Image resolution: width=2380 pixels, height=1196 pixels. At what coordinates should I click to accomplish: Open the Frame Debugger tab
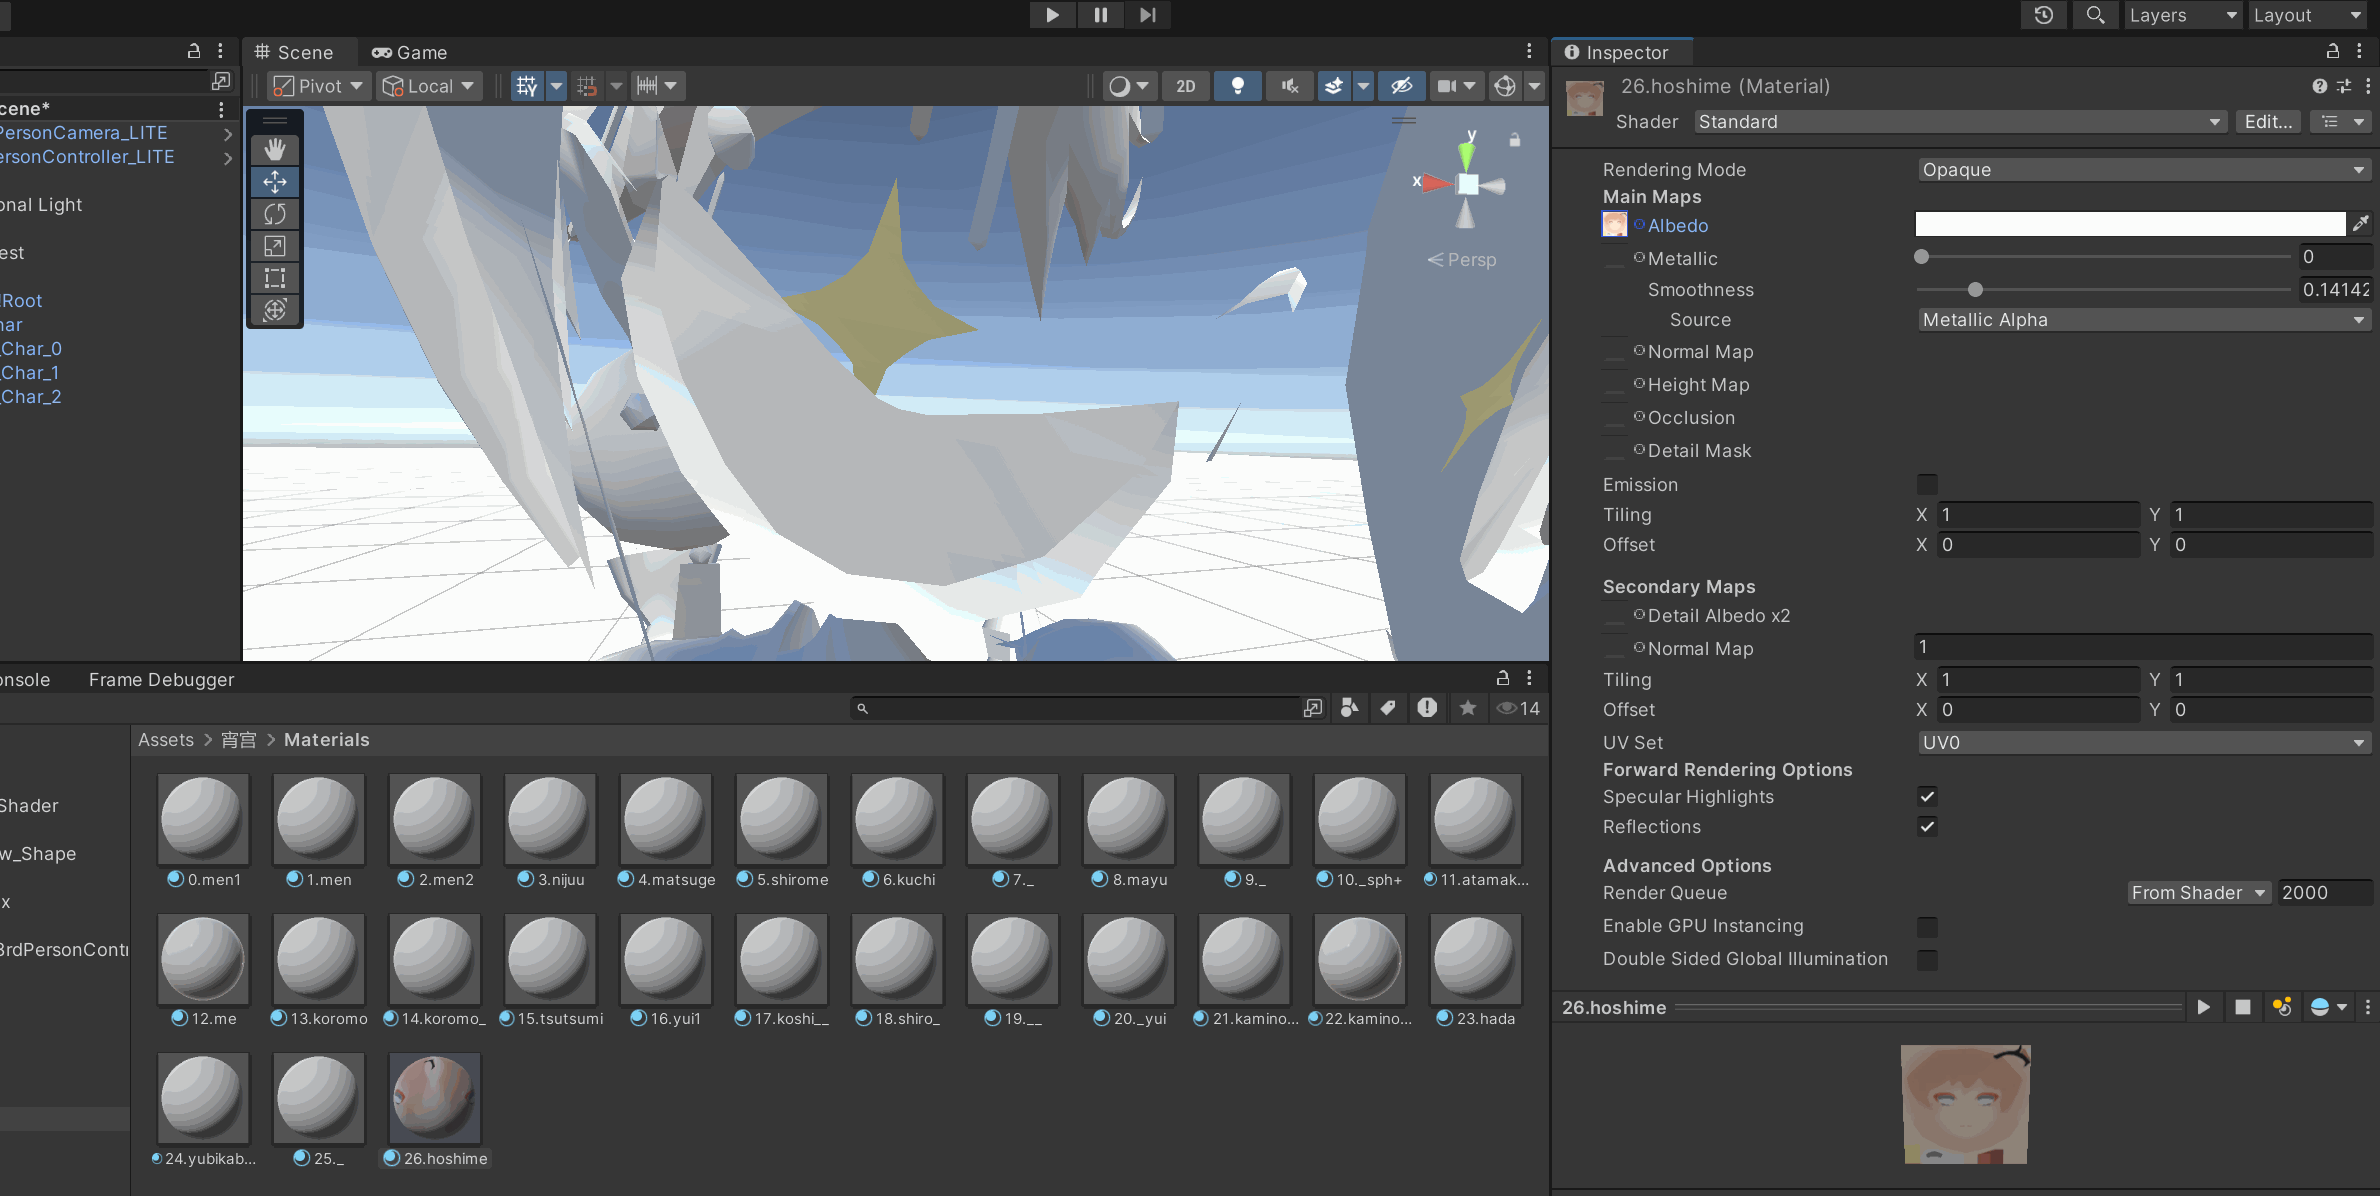tap(161, 680)
